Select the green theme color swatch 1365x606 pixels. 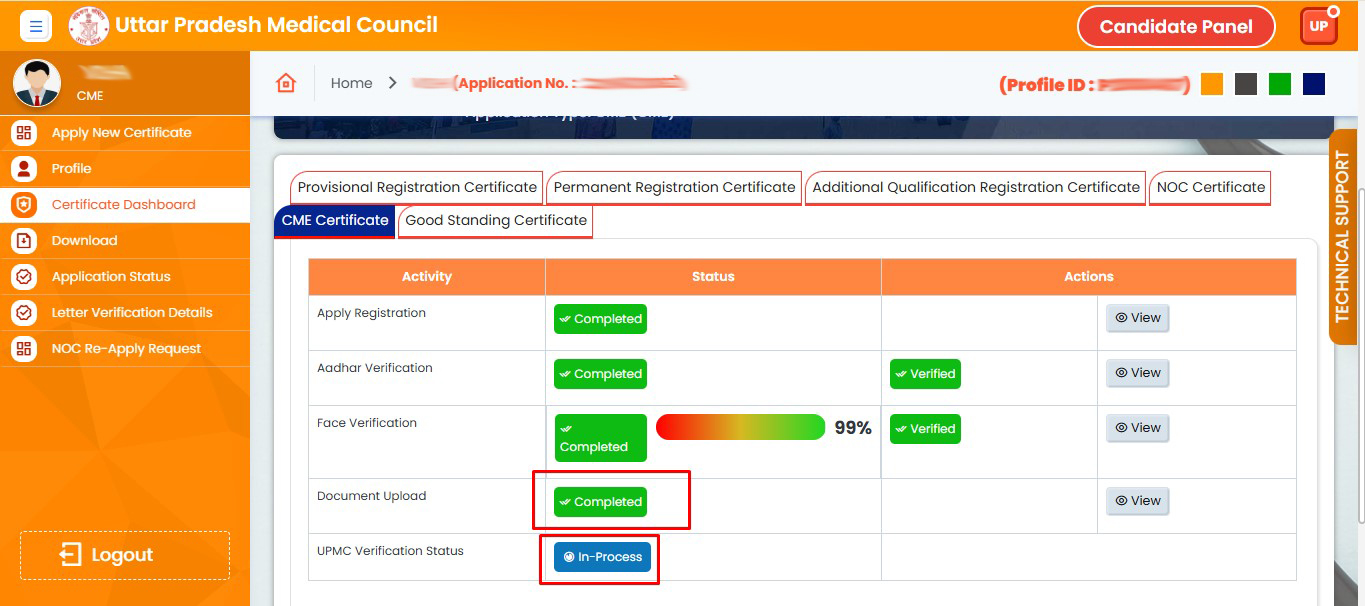tap(1279, 84)
